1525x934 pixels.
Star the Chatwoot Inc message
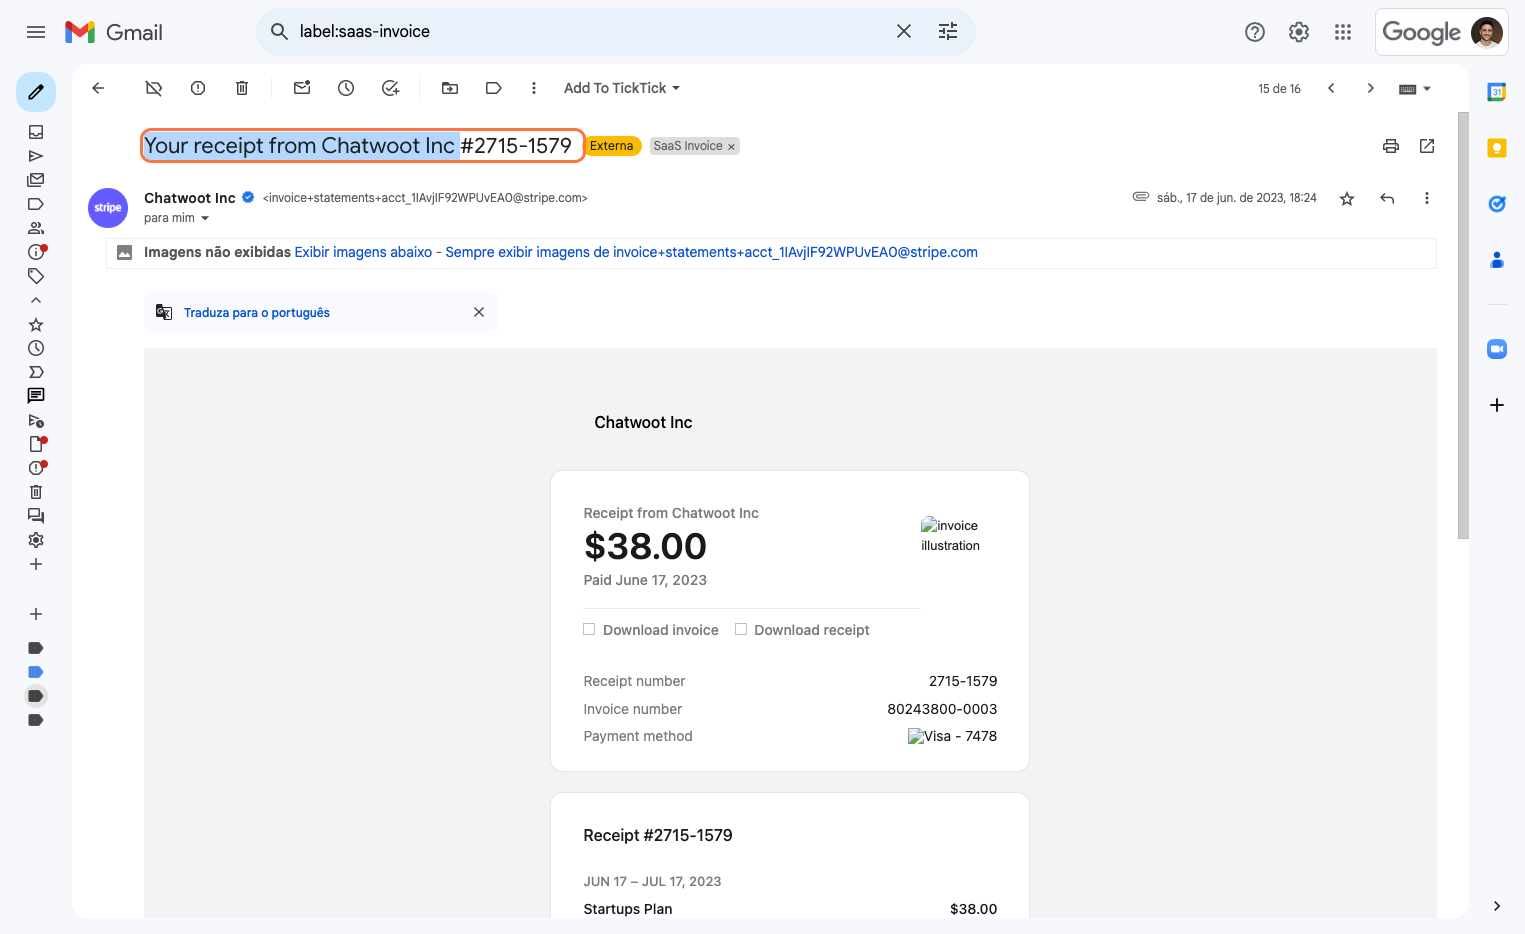[1347, 198]
